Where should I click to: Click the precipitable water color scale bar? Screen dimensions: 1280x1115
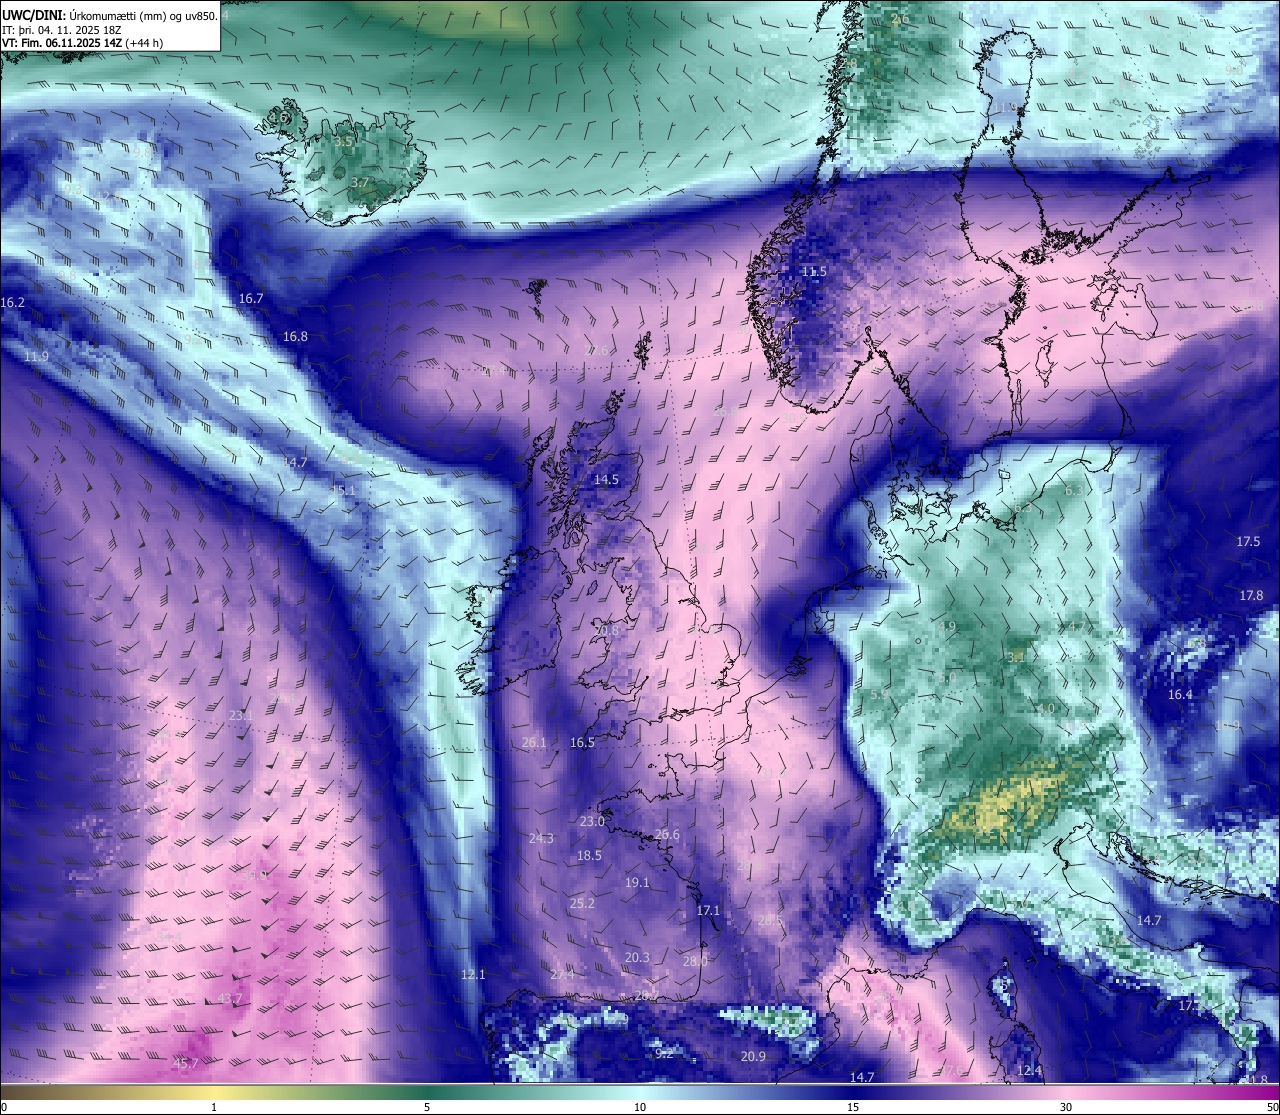coord(640,1093)
